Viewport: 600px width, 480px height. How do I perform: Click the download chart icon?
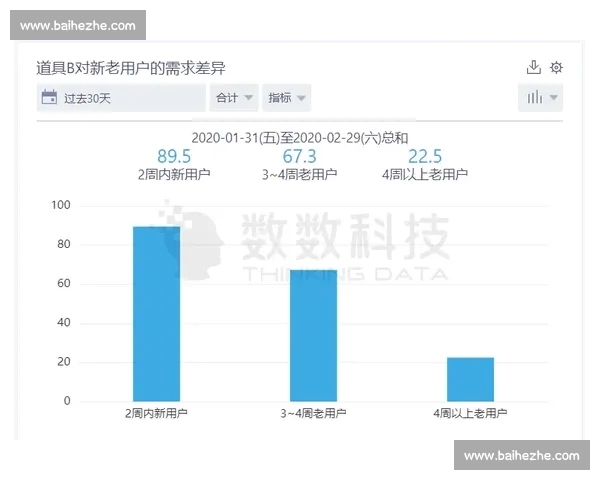tap(533, 67)
